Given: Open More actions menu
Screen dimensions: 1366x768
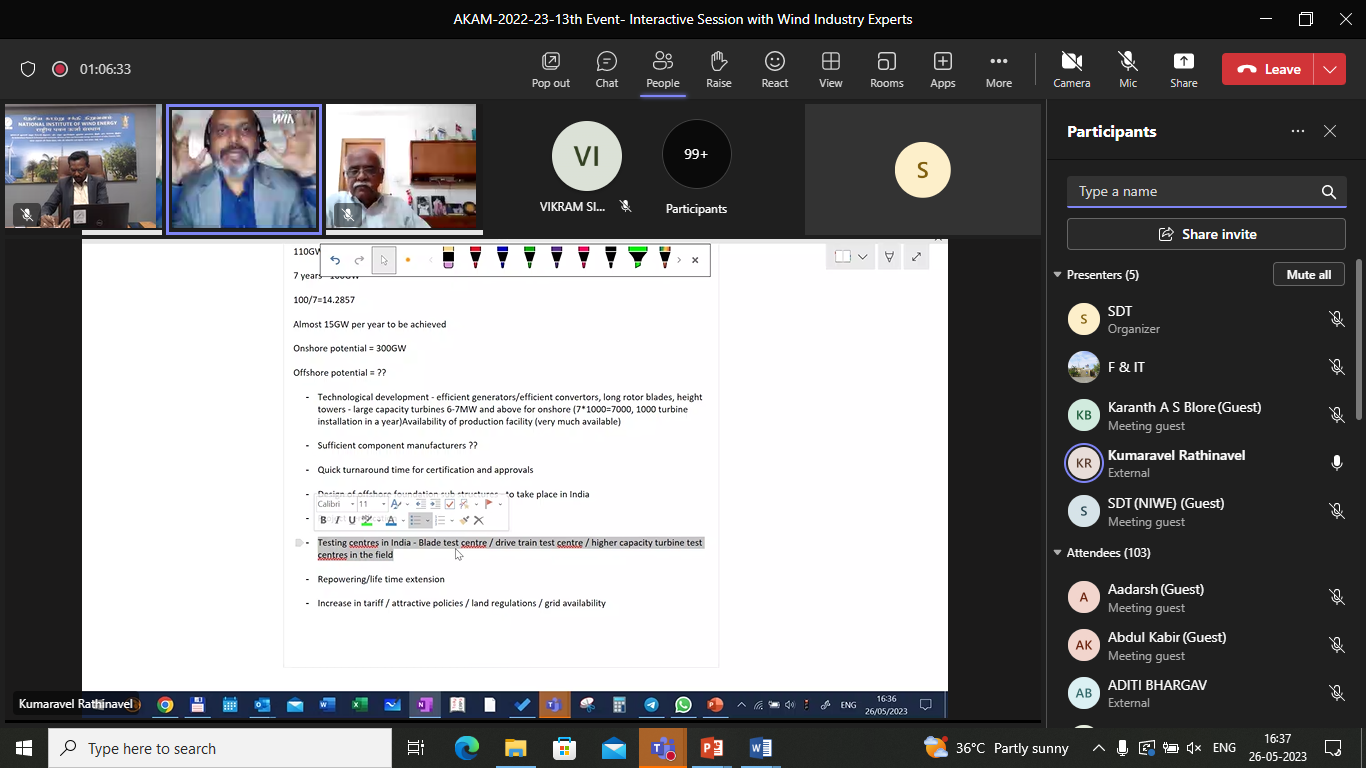Looking at the screenshot, I should point(998,69).
